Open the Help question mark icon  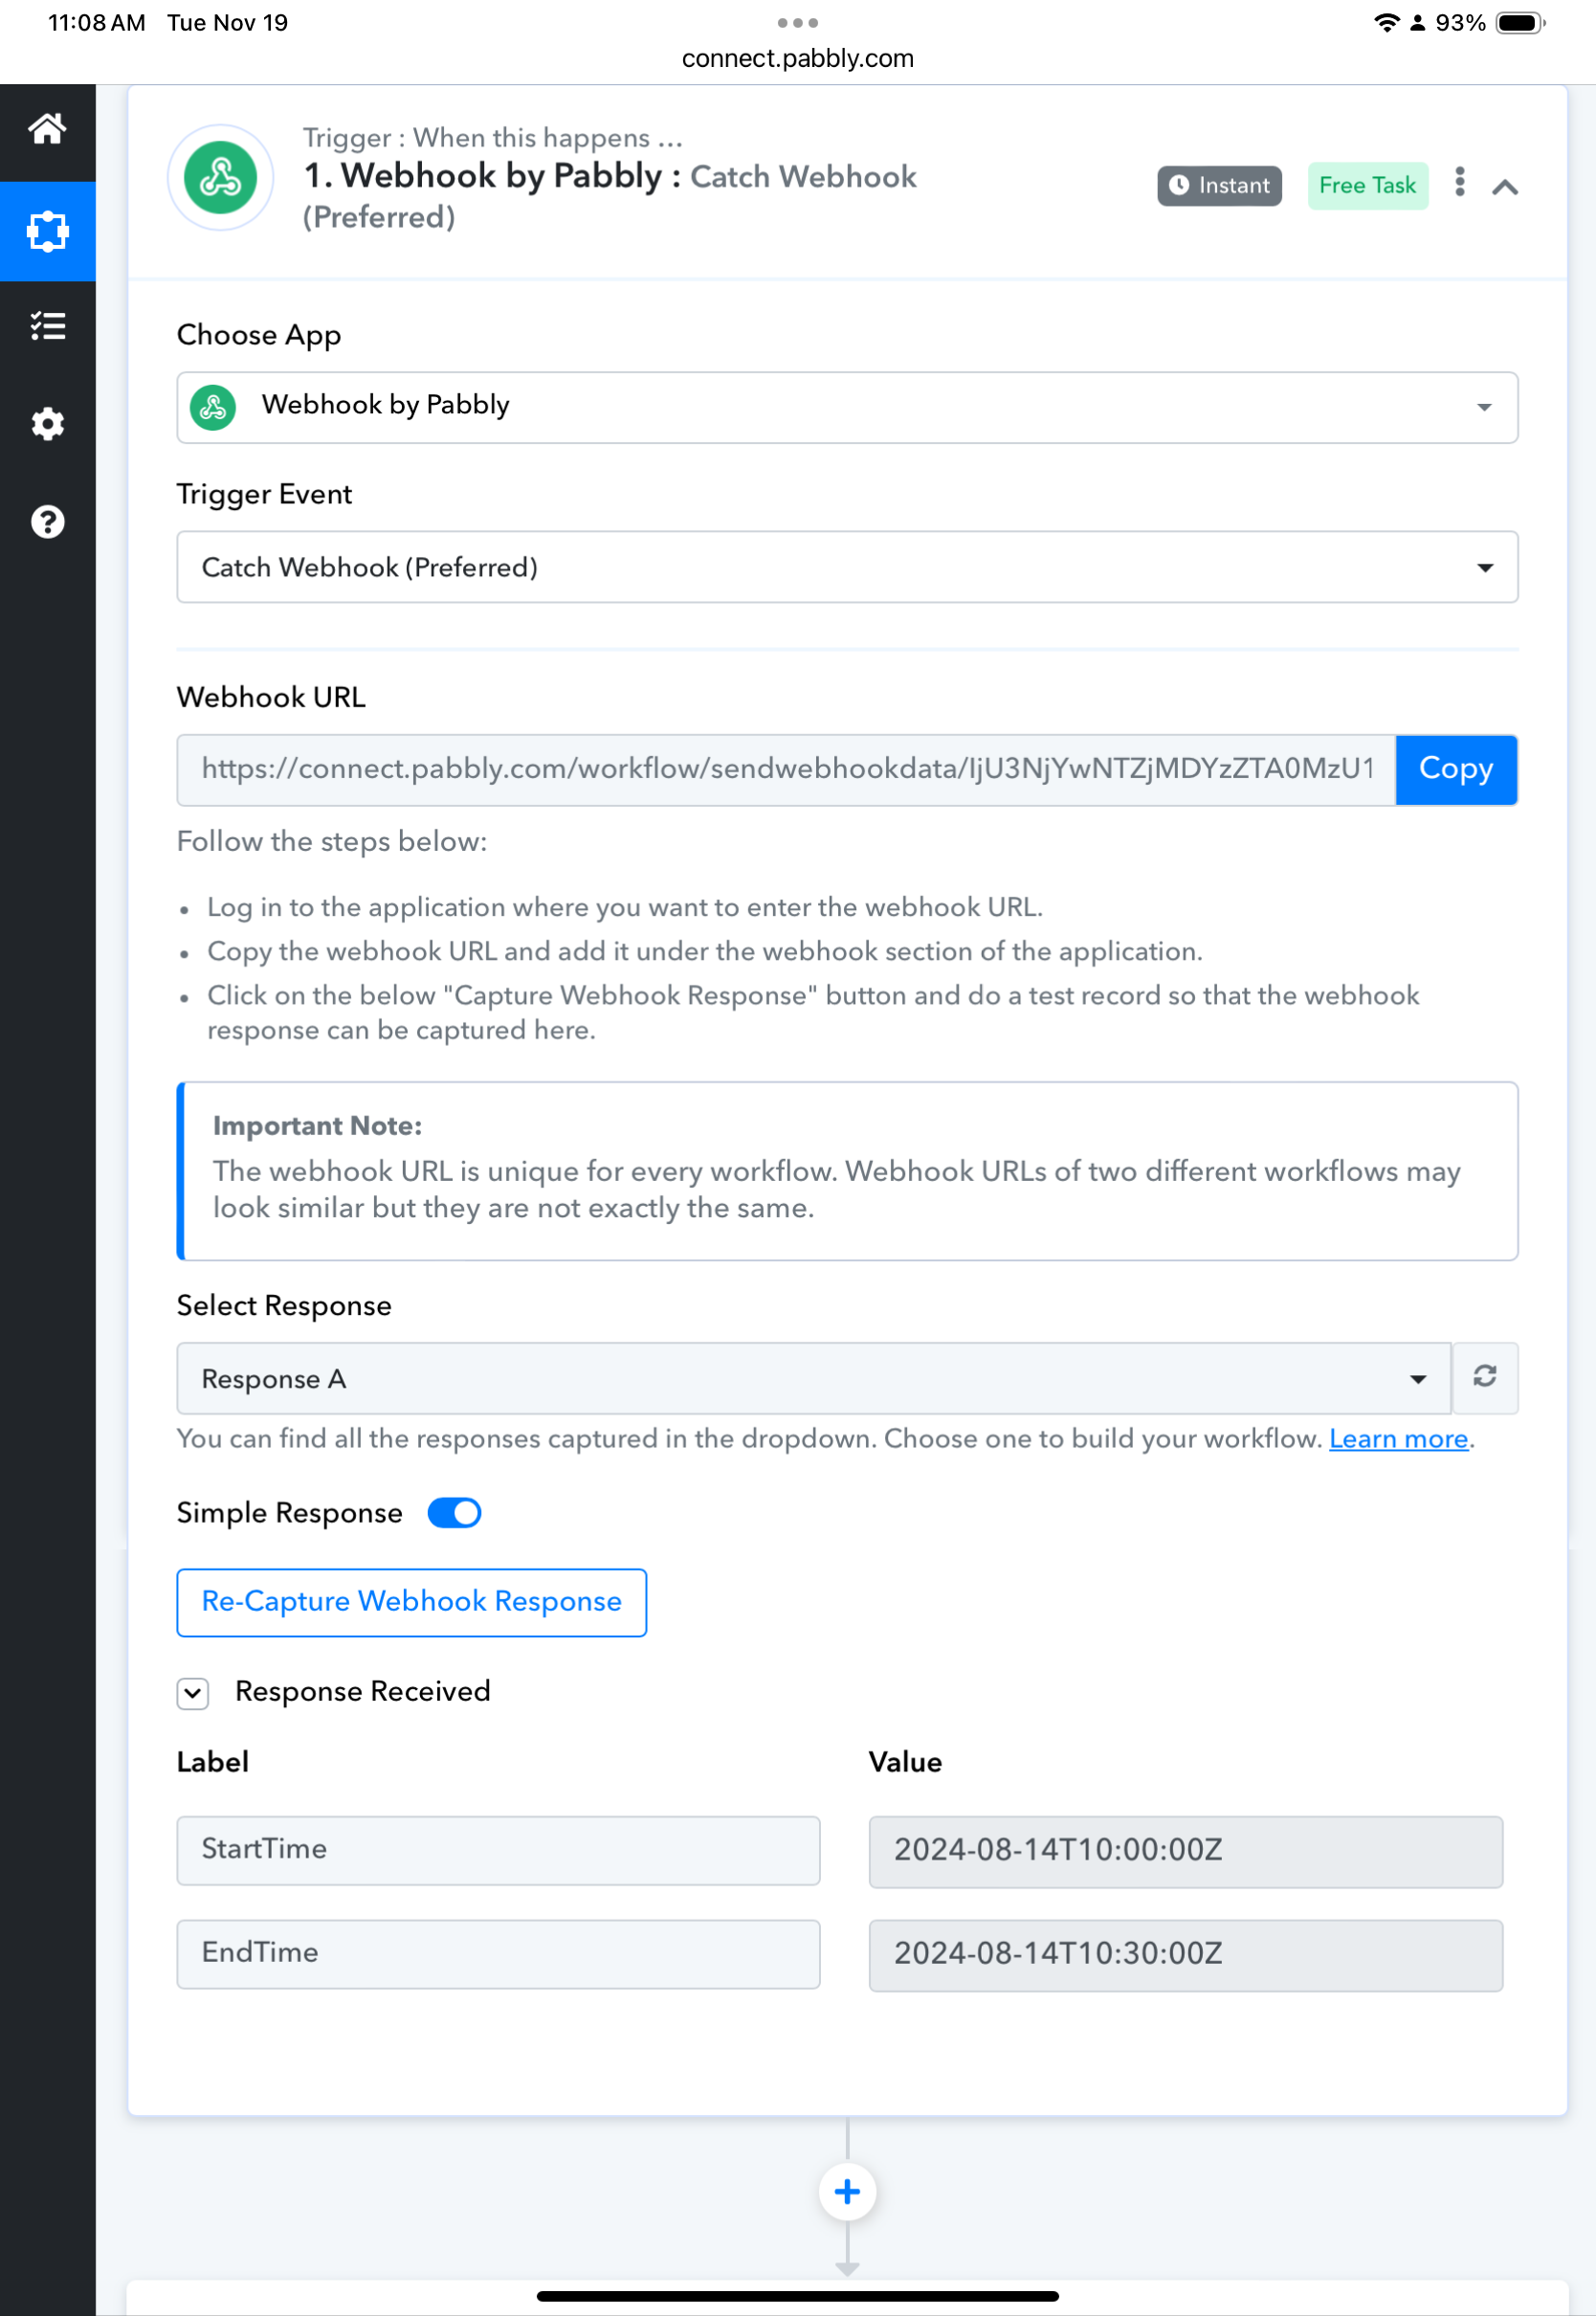[x=47, y=522]
